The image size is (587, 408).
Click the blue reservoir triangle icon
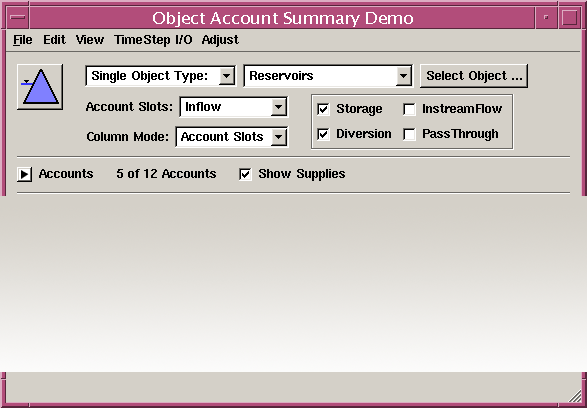(x=40, y=87)
